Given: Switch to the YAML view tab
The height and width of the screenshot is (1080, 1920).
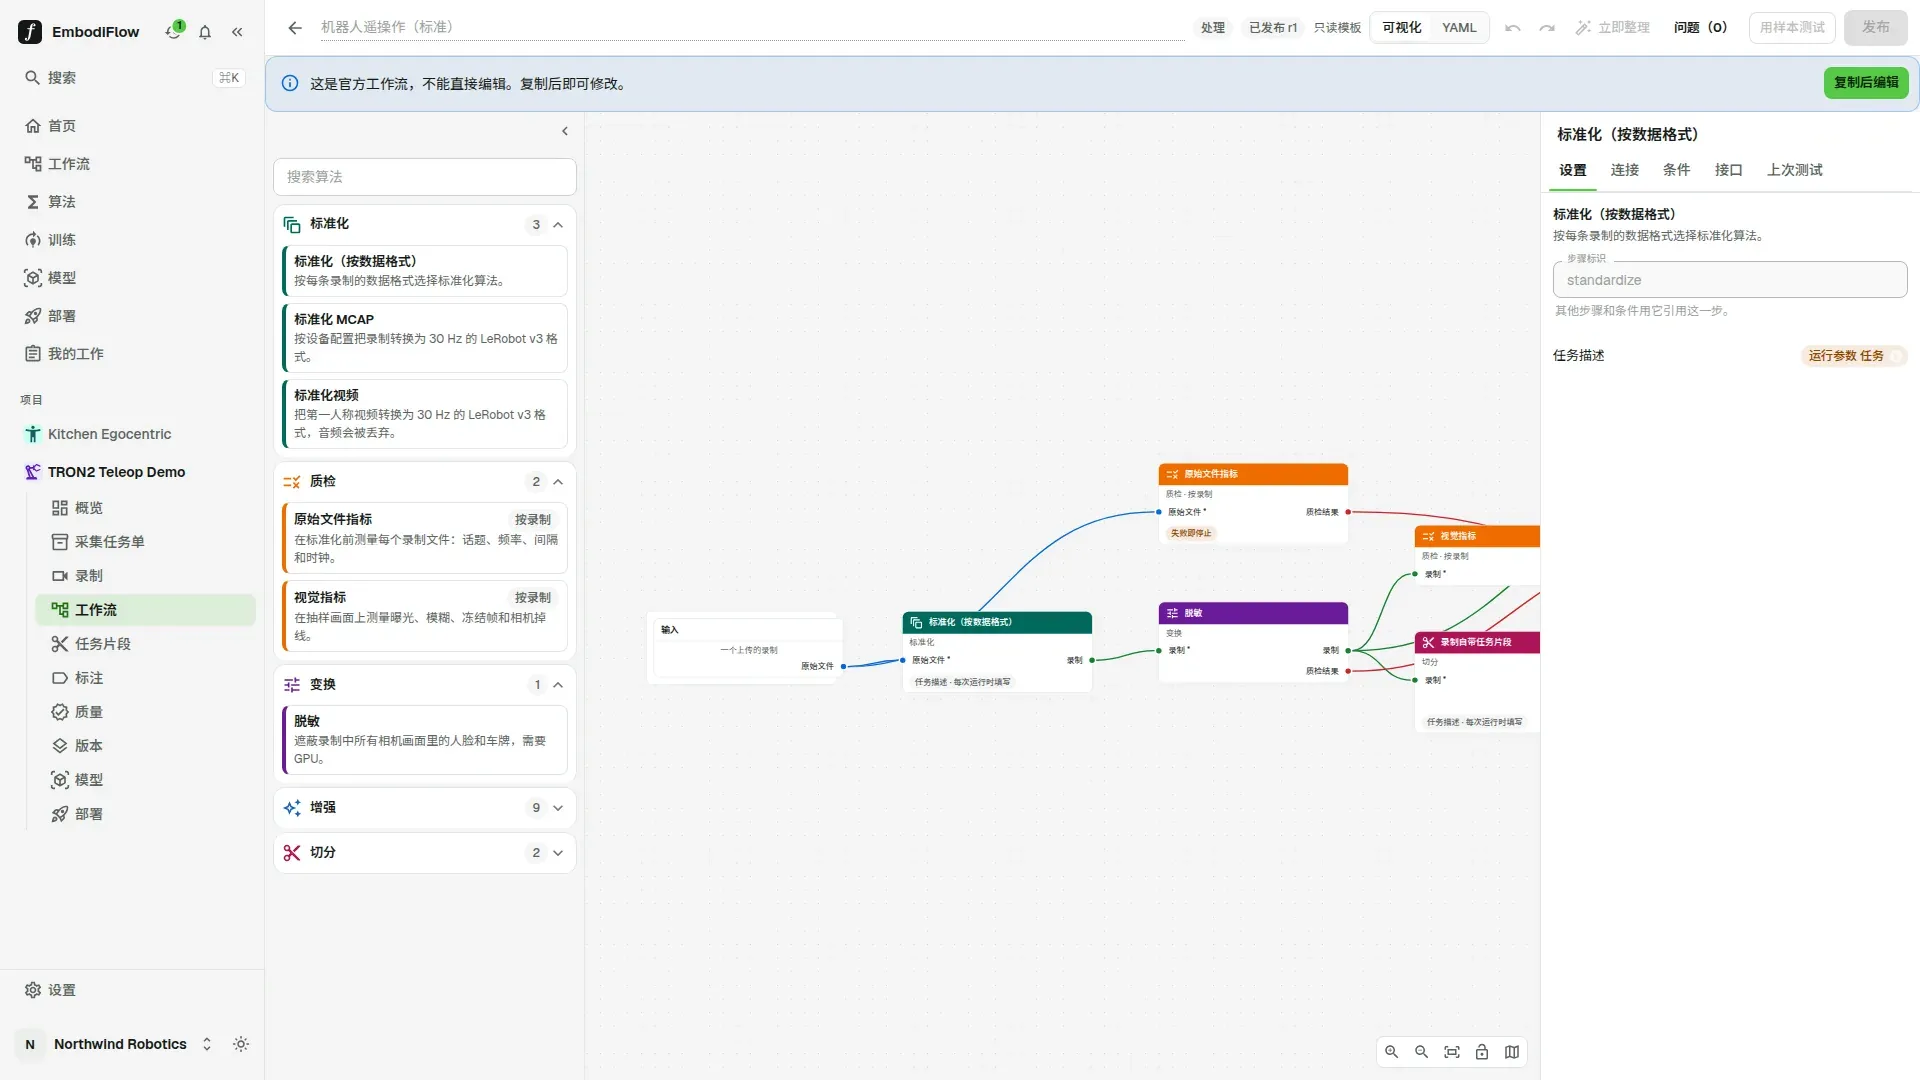Looking at the screenshot, I should point(1459,28).
